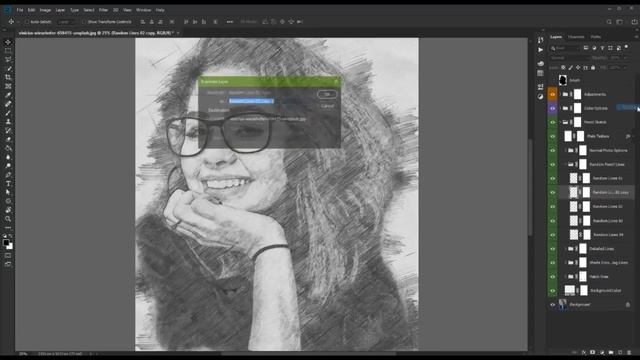Click OK in Duplicate Layer dialog
Screen dimensions: 640x360
click(327, 94)
